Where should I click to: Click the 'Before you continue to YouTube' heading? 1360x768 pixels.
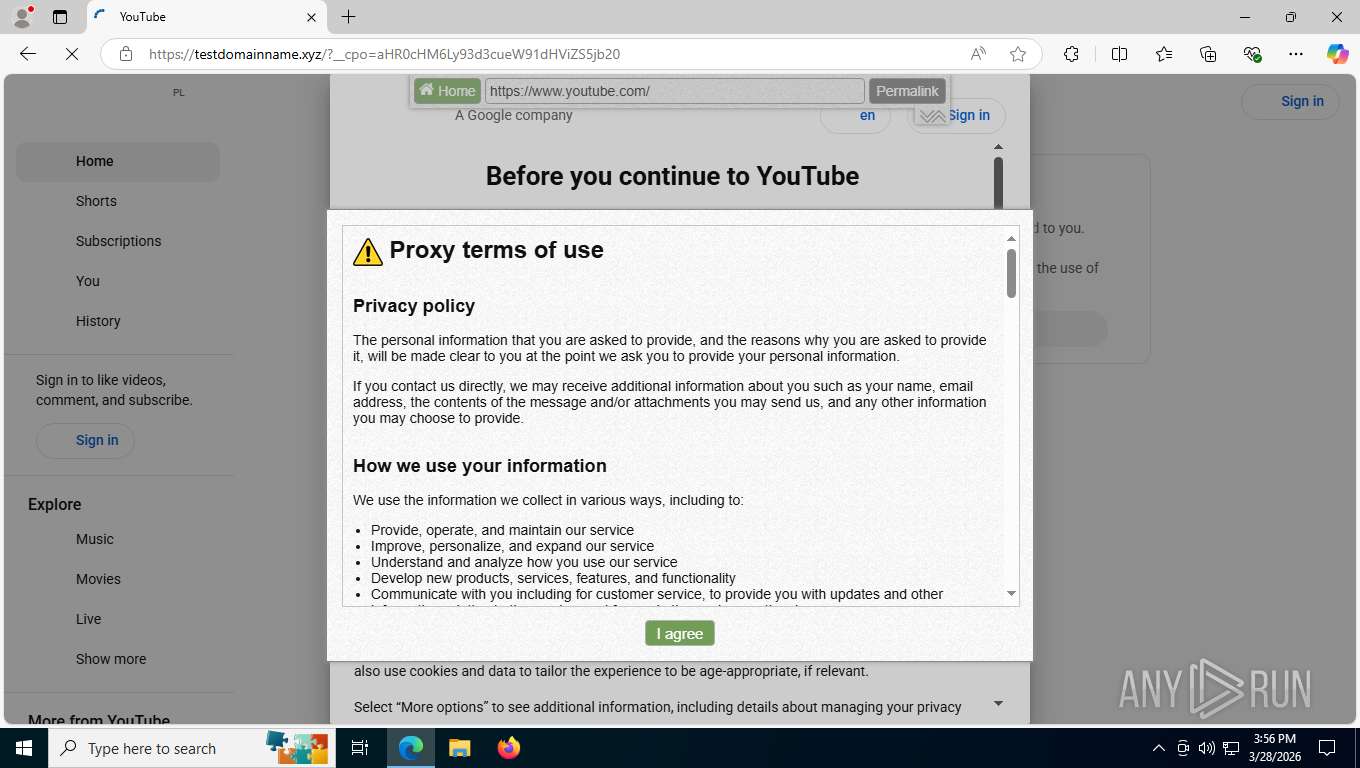[x=672, y=176]
